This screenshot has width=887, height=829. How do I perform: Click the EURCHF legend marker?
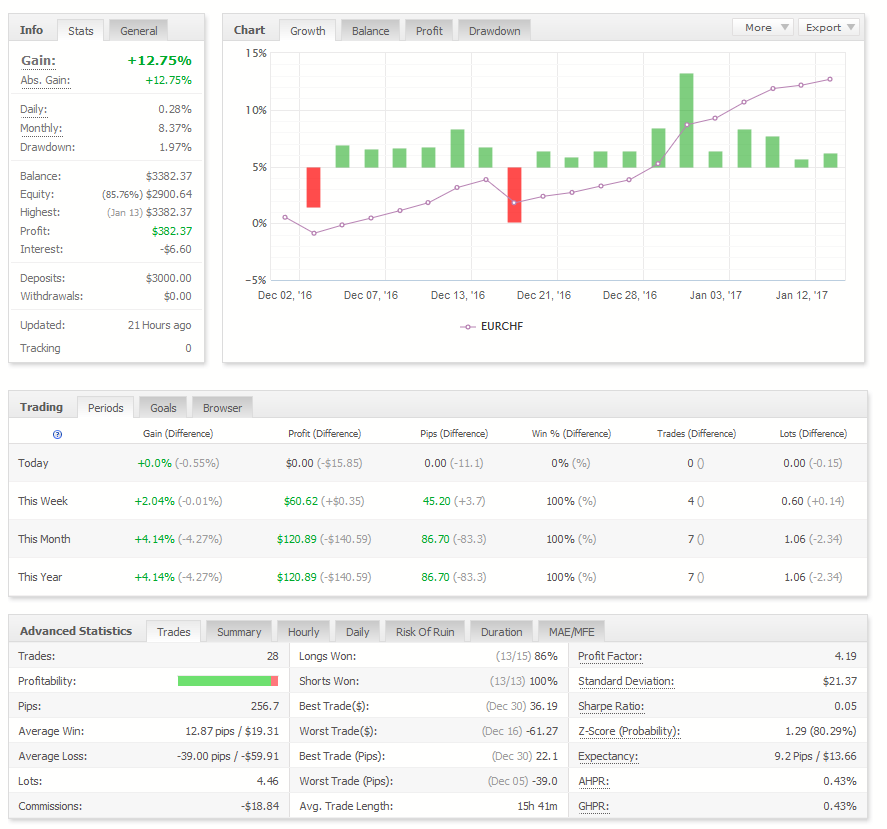point(467,327)
